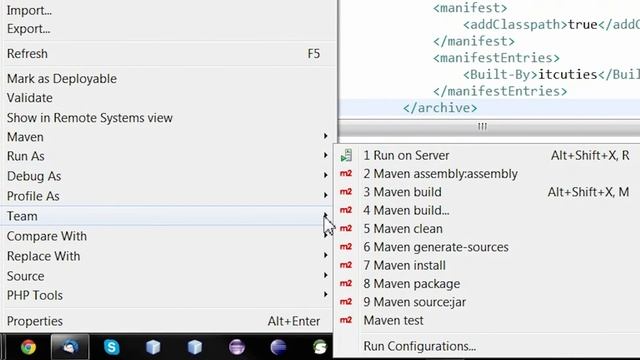Screen dimensions: 640x360
Task: Open the active Thunderbird-style taskbar app
Action: coord(70,347)
